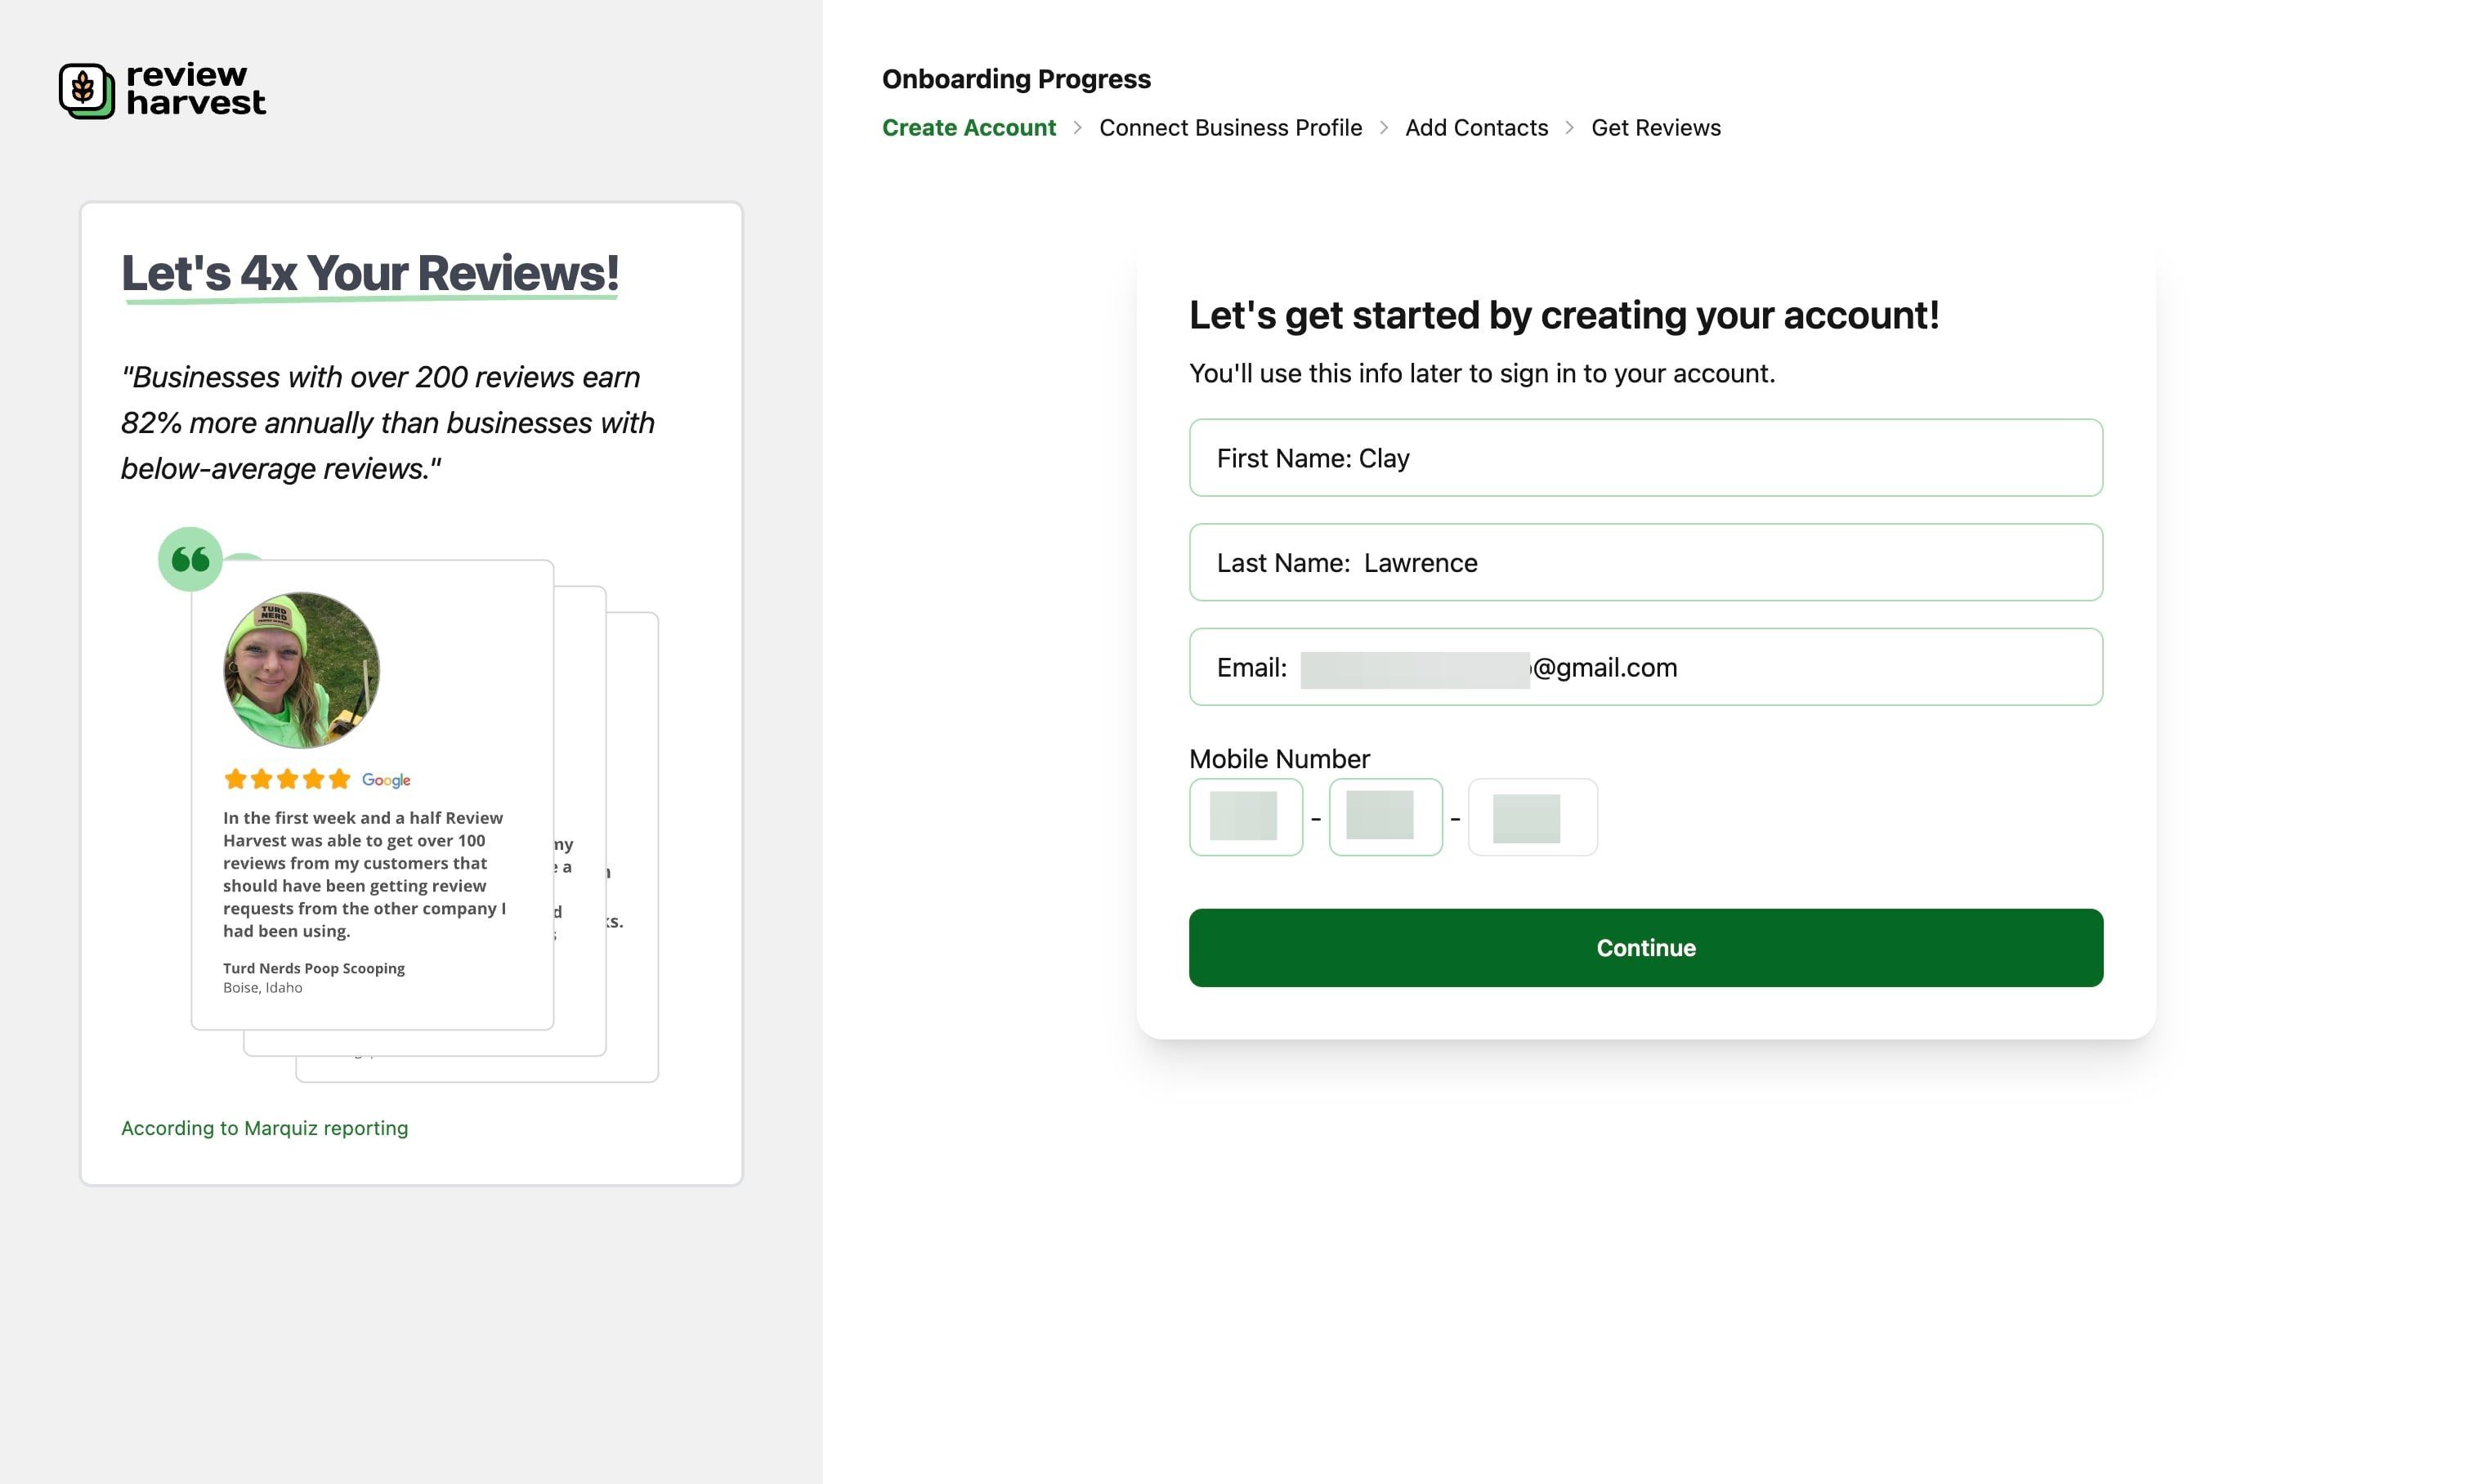Click the Mobile Number label
This screenshot has height=1484, width=2470.
click(1279, 759)
